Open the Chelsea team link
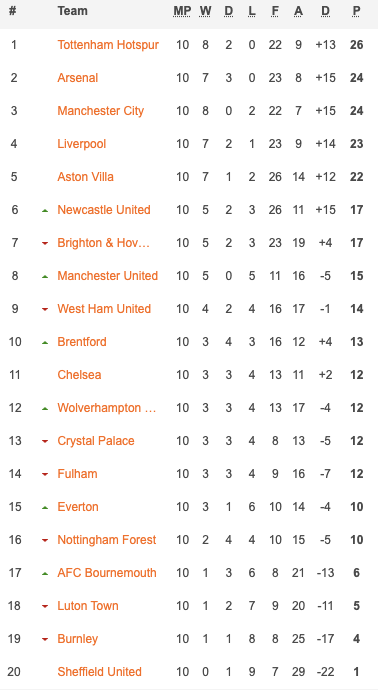Viewport: 378px width, 690px height. (79, 375)
